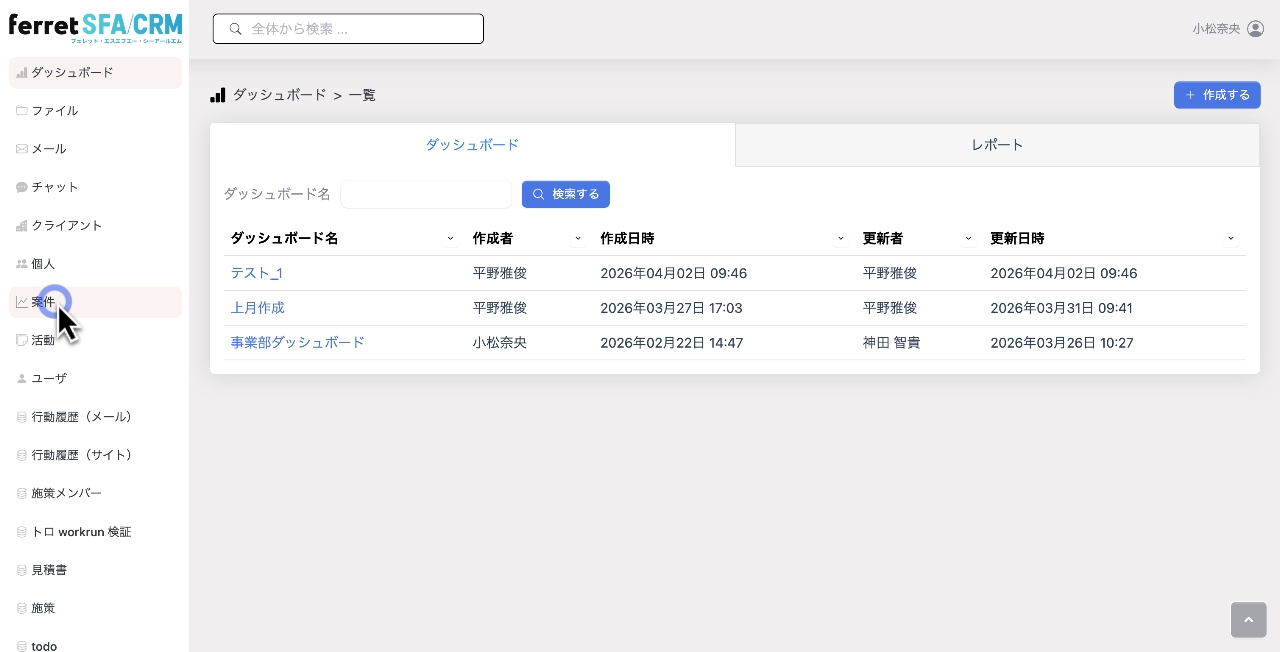Click the building icon beside クライアント
Screen dimensions: 1280x652
22,226
